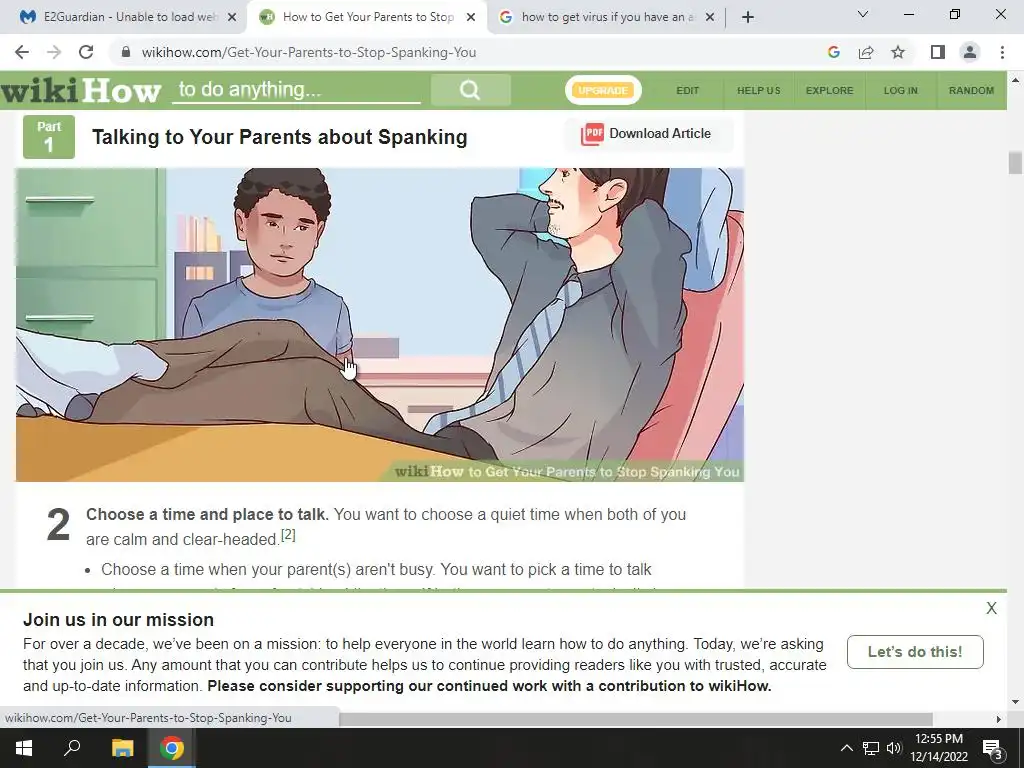Click the wikiHow search input field

(296, 90)
